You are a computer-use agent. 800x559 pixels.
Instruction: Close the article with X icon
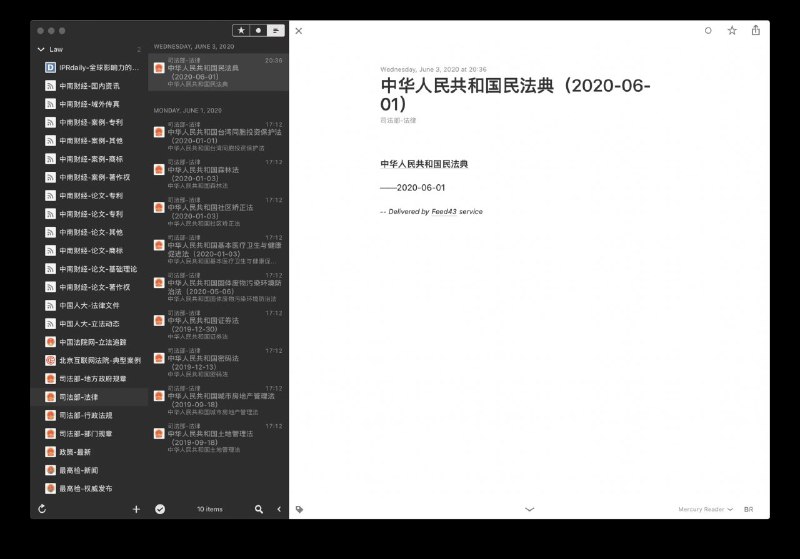(x=299, y=31)
